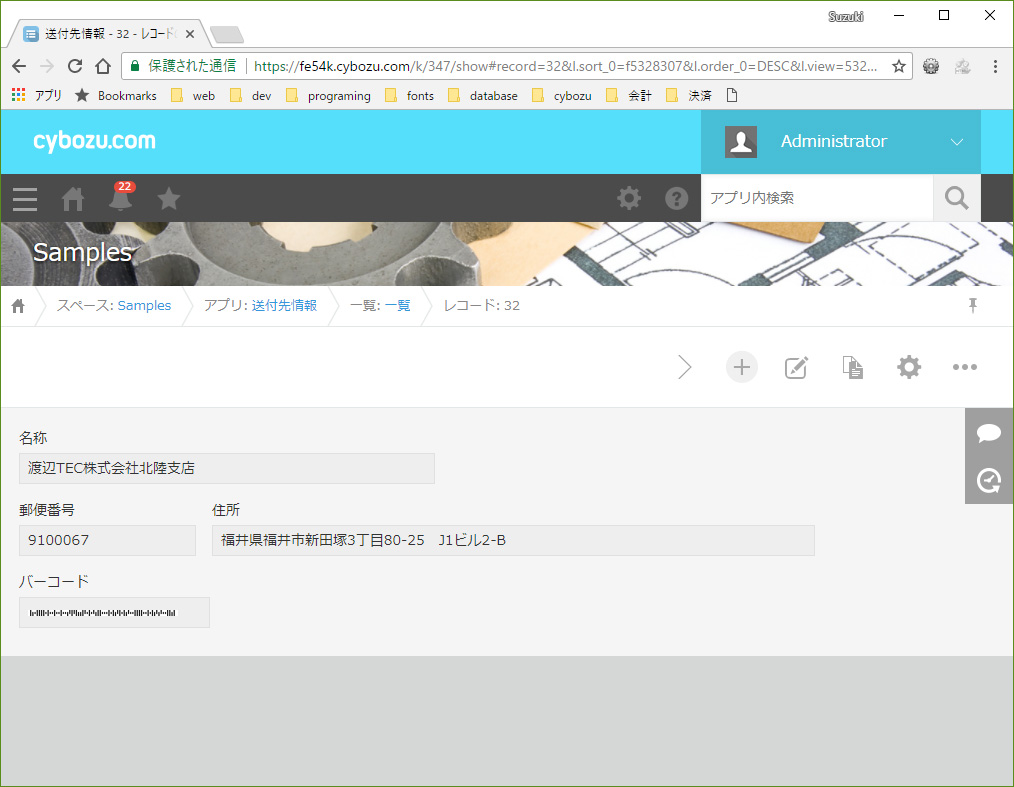Select the postal code 9100067
The height and width of the screenshot is (787, 1014).
click(107, 540)
